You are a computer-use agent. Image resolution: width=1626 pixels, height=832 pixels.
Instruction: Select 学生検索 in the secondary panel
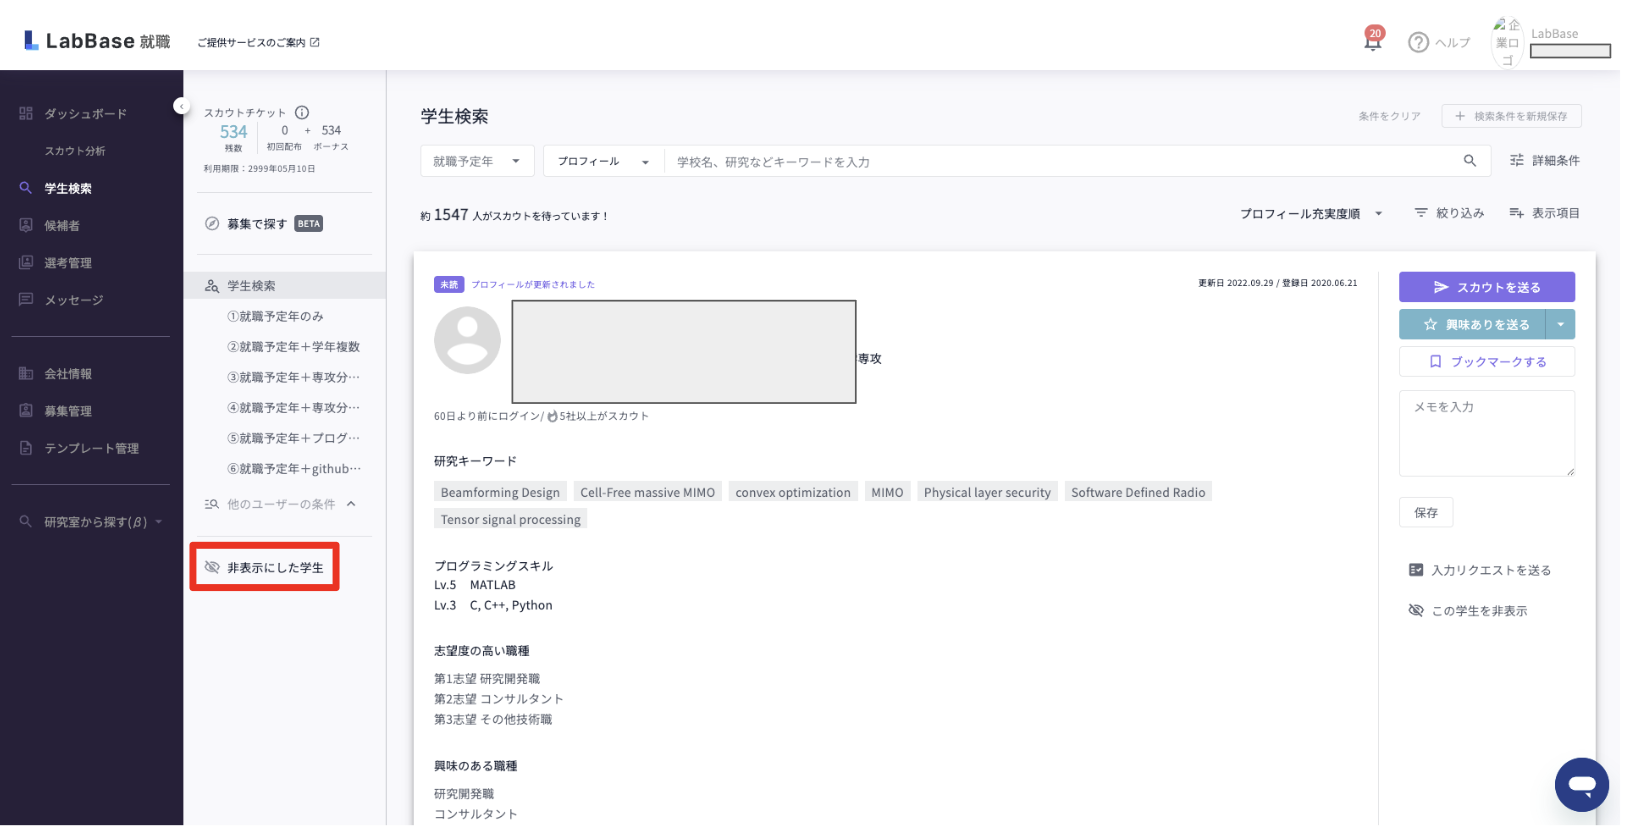tap(285, 286)
